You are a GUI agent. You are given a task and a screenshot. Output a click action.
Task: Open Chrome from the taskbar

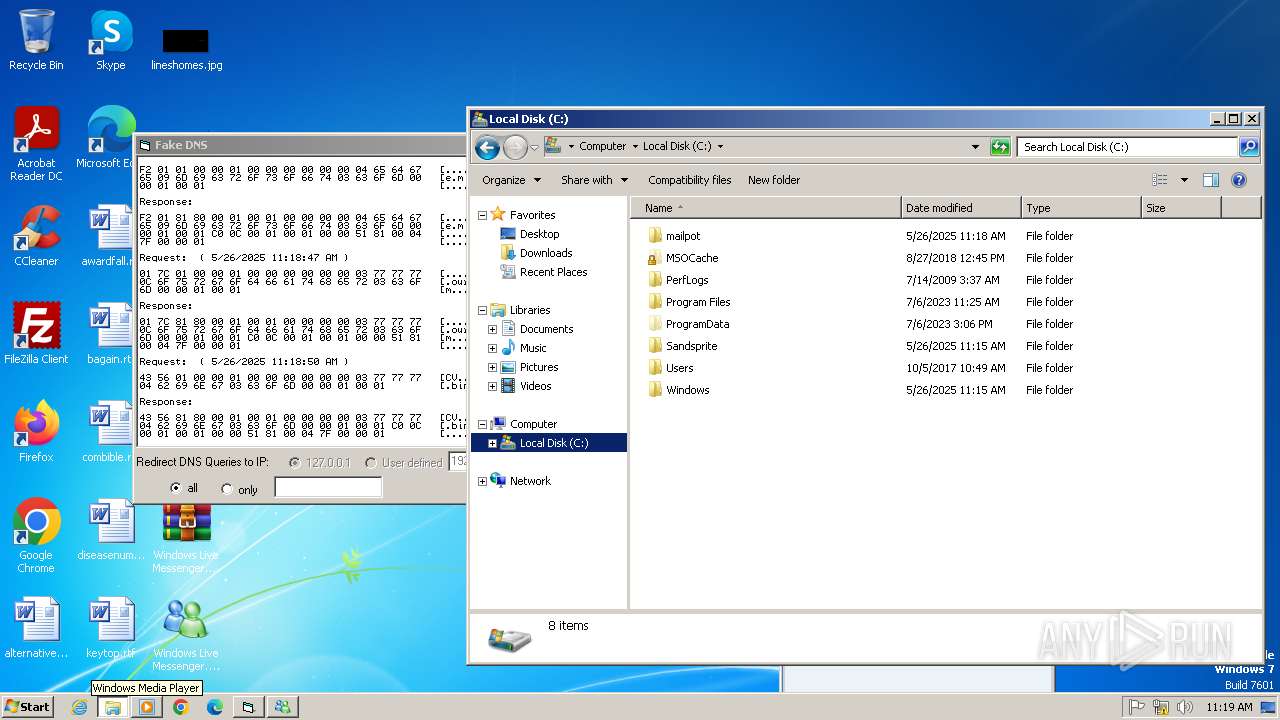click(180, 707)
